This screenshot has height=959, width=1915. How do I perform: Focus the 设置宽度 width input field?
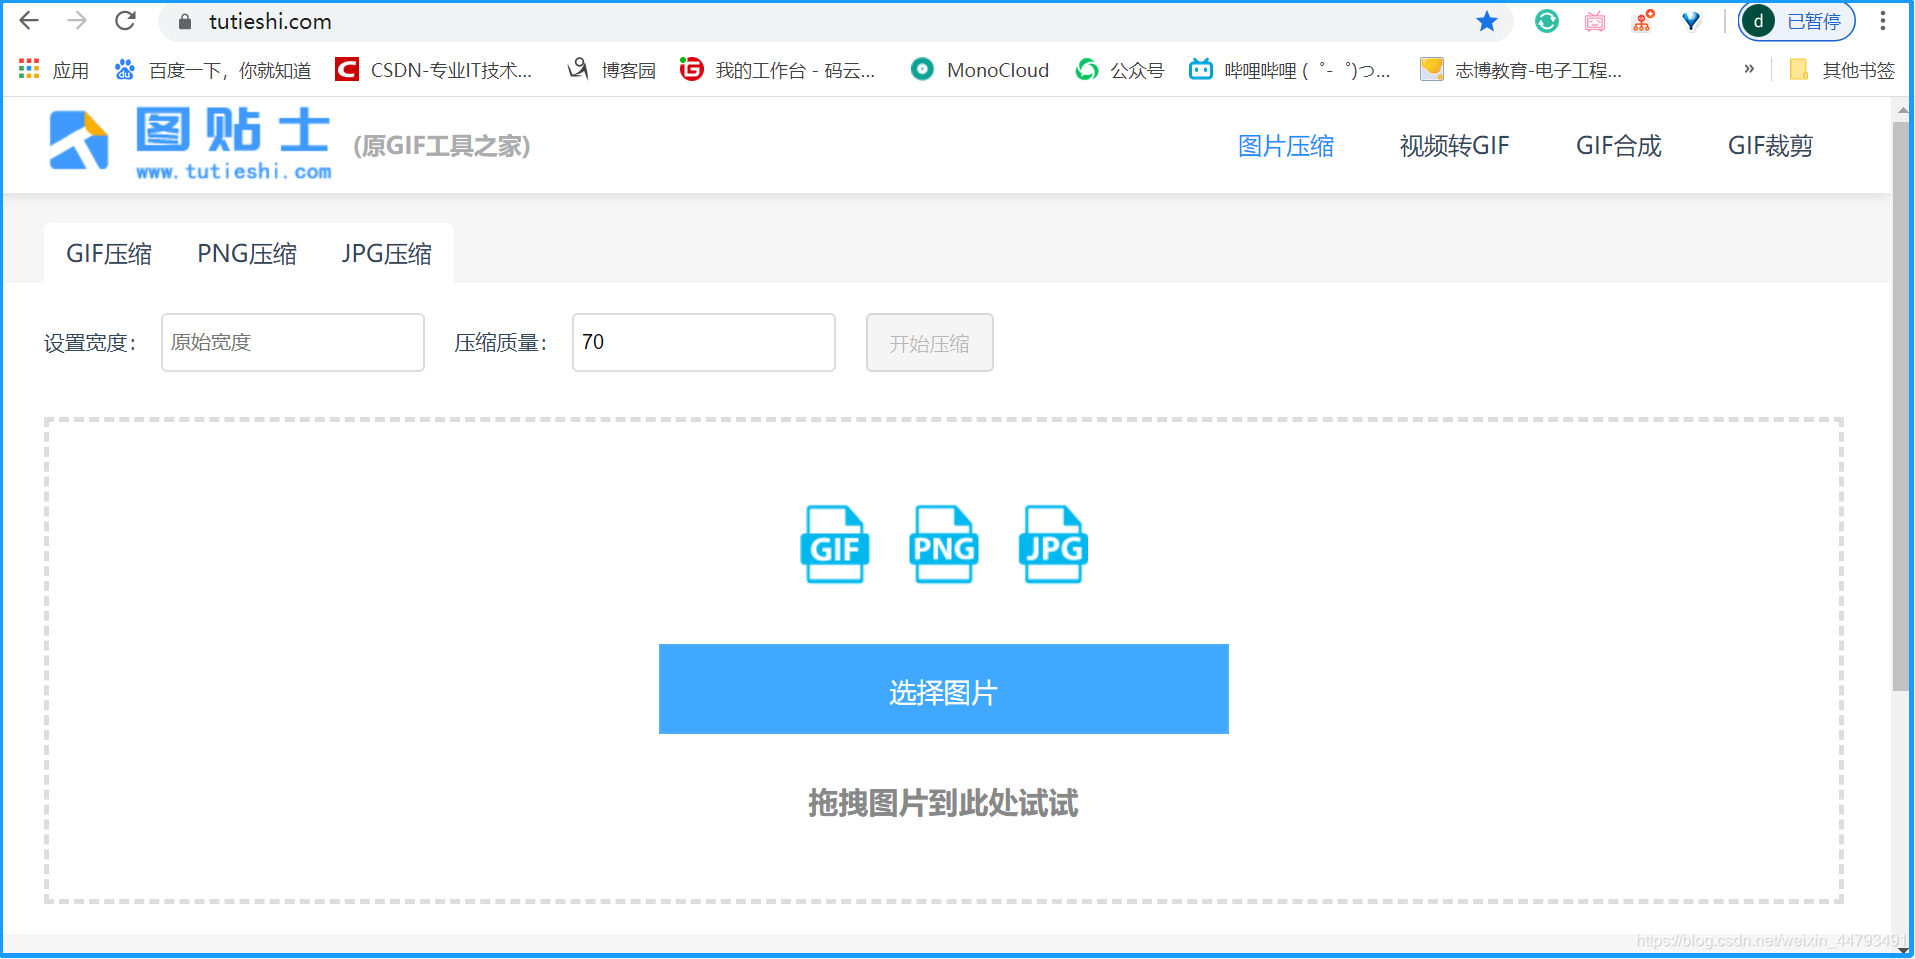(x=293, y=343)
